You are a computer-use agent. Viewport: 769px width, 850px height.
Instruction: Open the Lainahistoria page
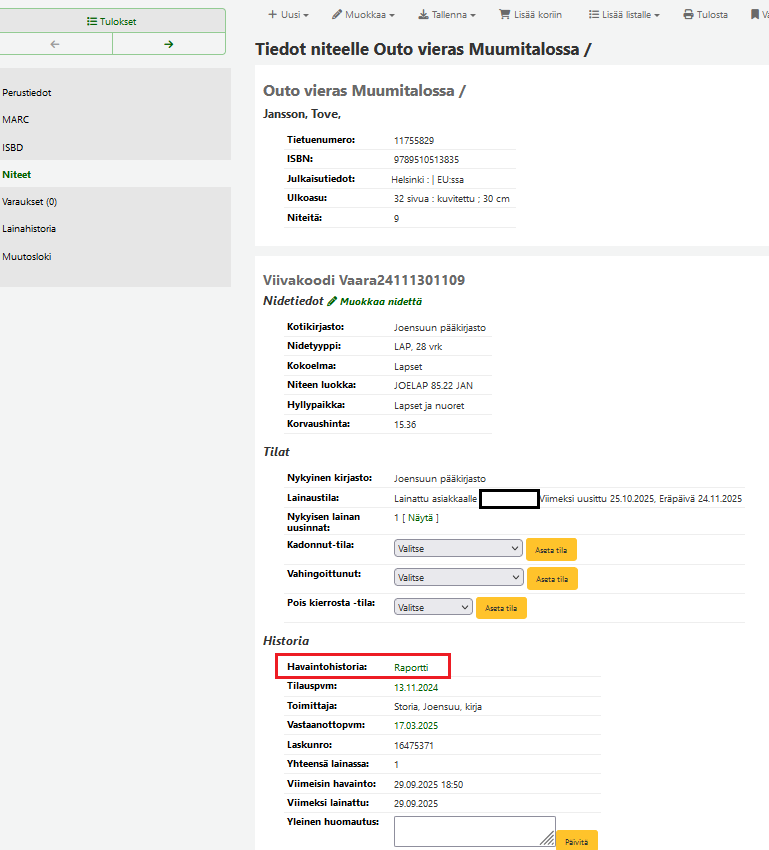click(x=29, y=229)
